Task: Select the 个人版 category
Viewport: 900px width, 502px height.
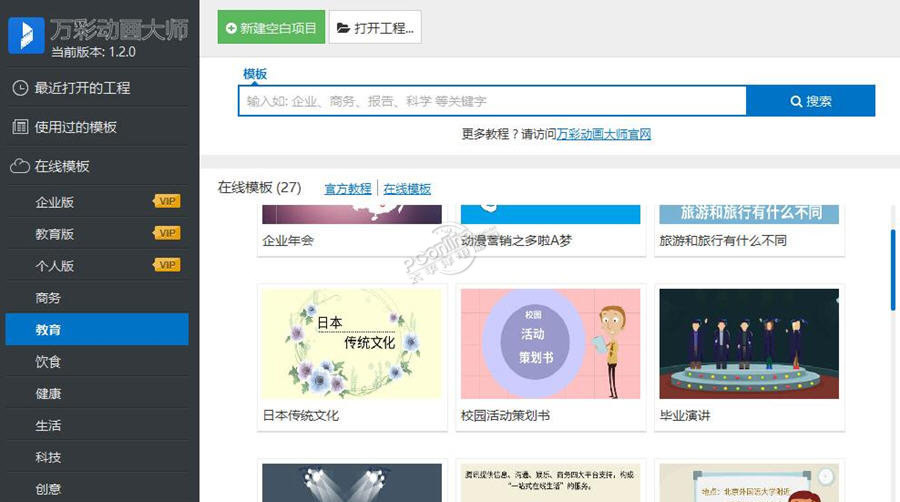Action: [x=97, y=266]
